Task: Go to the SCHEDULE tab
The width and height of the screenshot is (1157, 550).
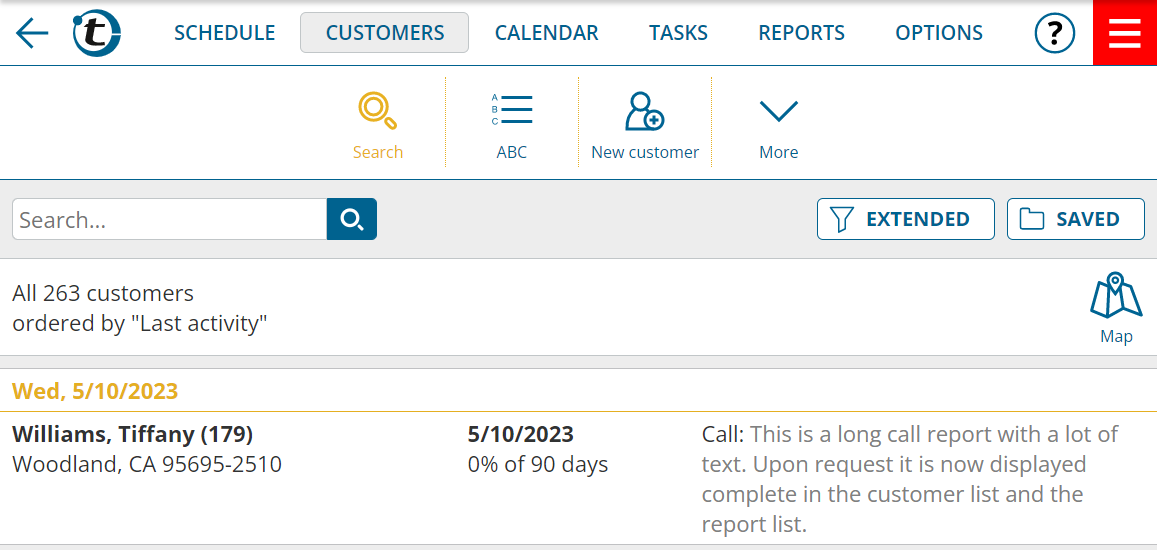Action: coord(224,33)
